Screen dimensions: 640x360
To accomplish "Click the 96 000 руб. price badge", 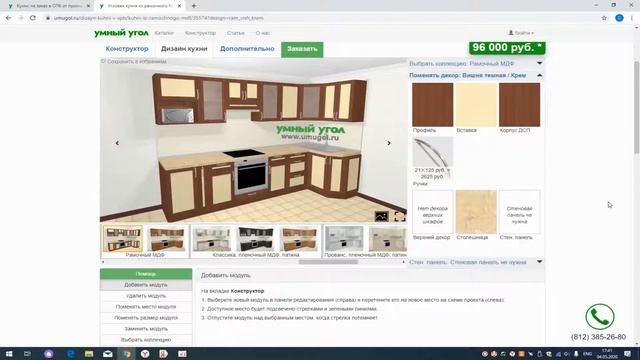I will tap(507, 48).
